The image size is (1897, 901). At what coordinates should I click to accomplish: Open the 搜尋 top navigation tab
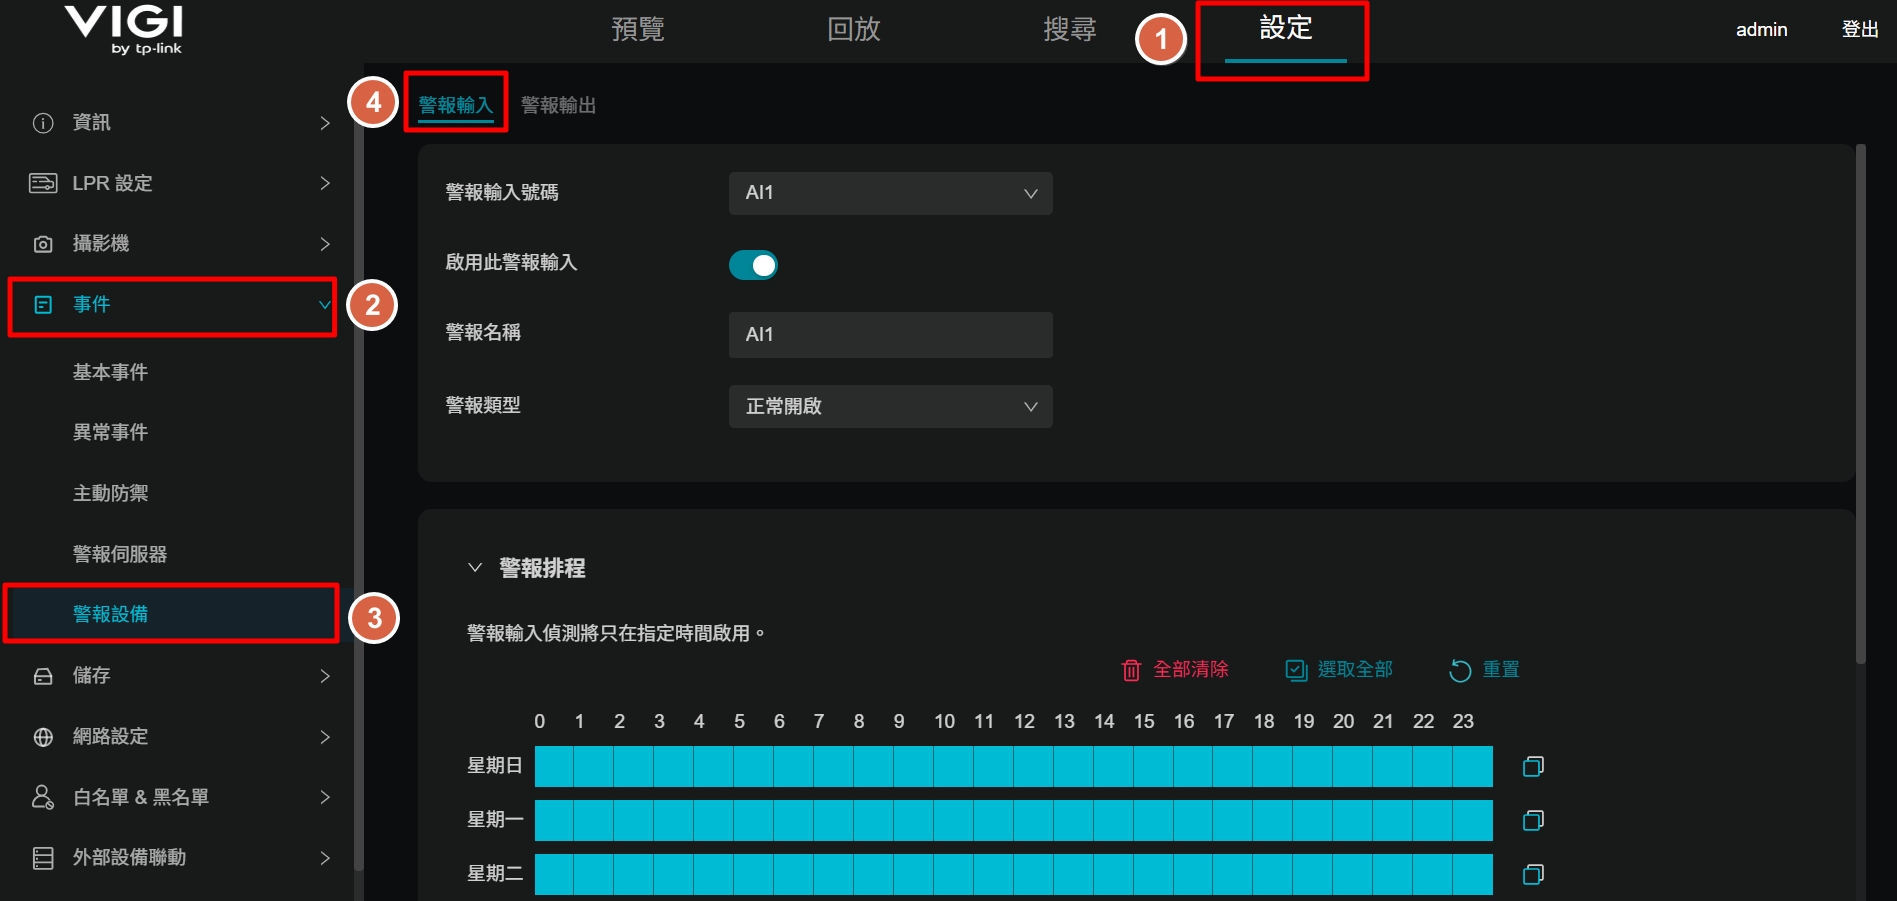(x=1070, y=29)
